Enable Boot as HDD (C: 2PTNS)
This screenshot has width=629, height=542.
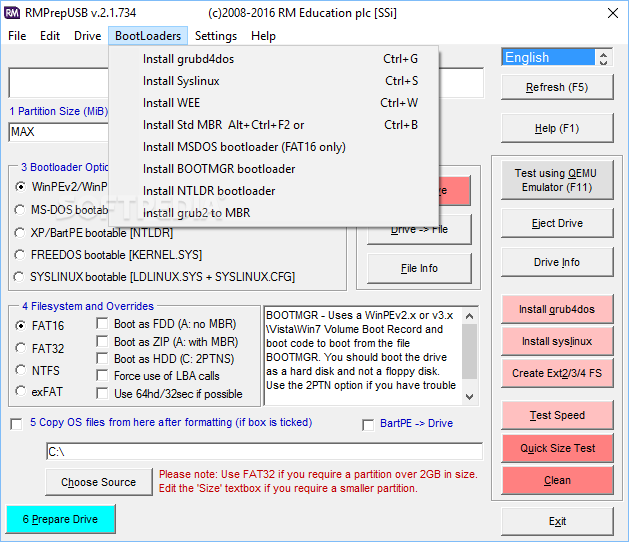click(x=102, y=359)
